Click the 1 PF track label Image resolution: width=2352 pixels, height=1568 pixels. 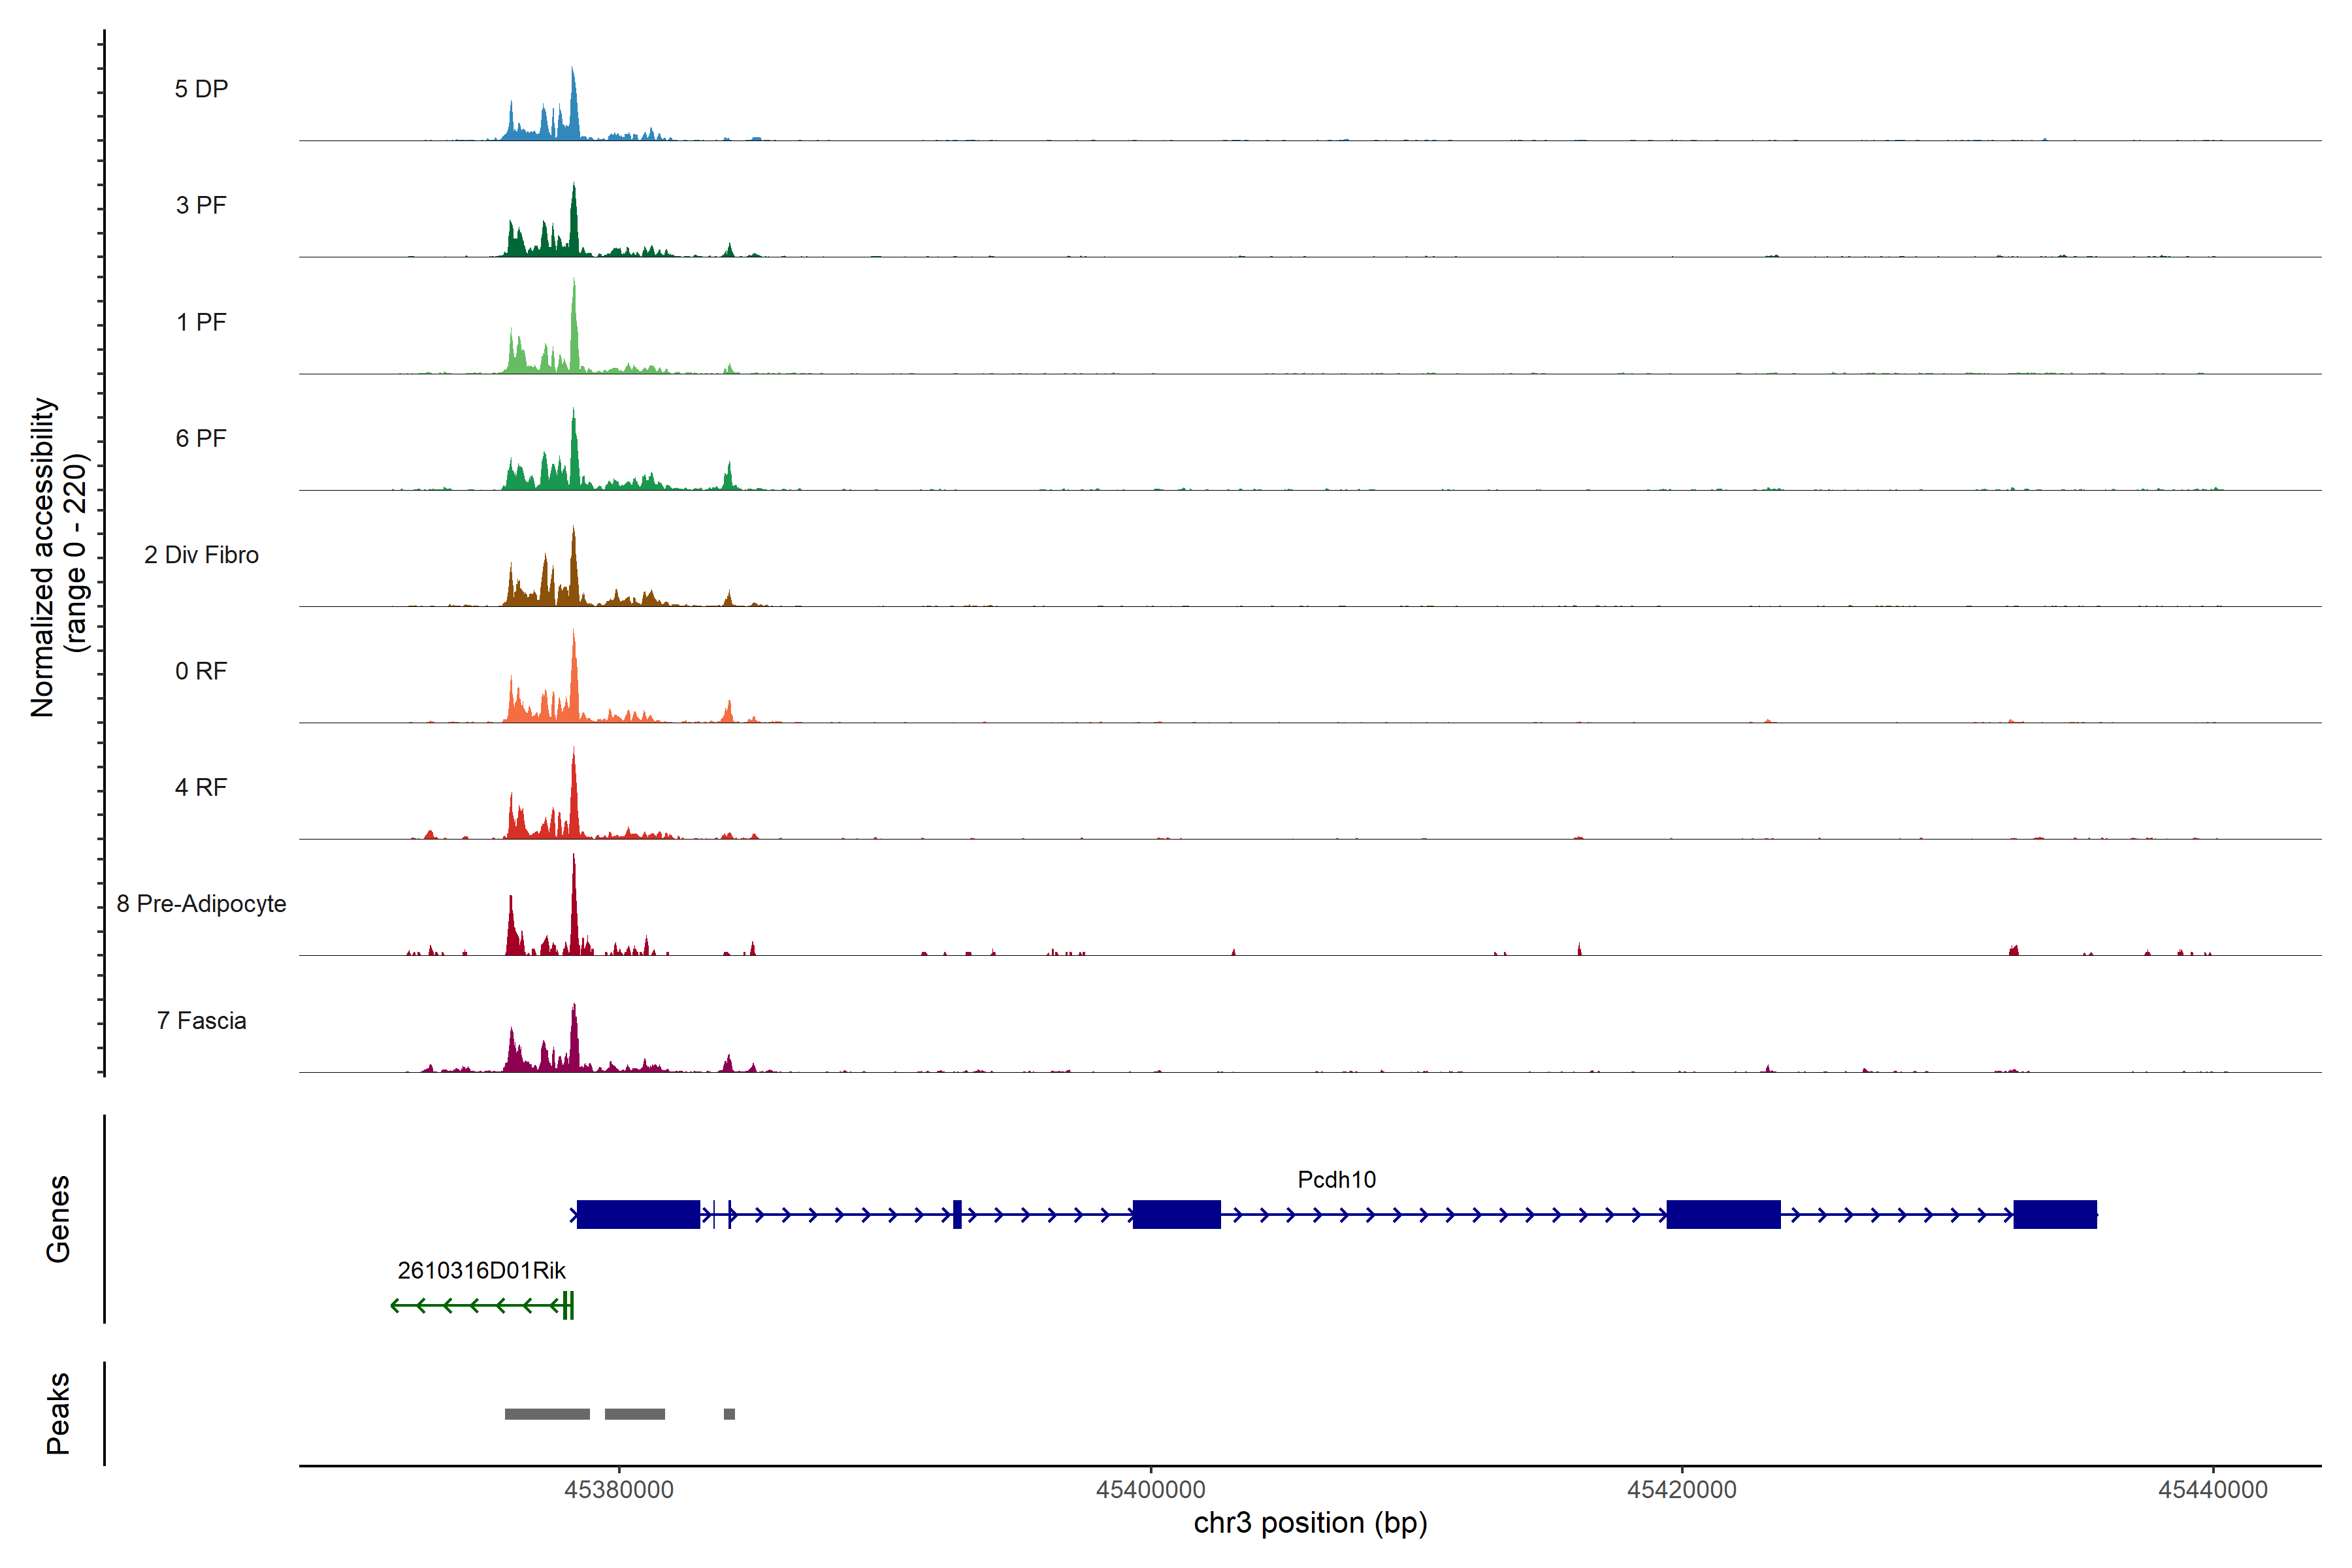point(201,322)
